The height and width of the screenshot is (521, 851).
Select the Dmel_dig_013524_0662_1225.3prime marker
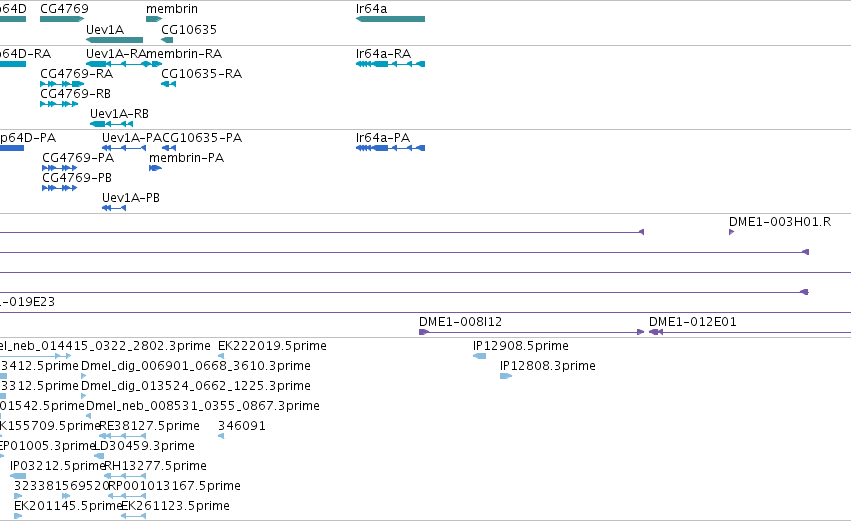pos(84,396)
